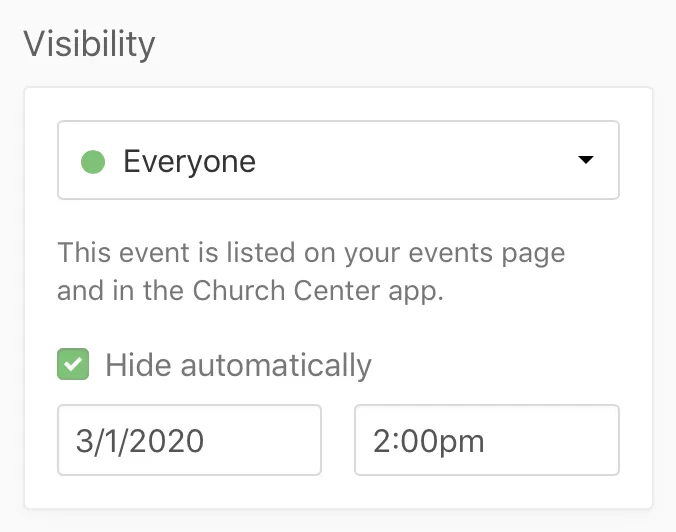676x532 pixels.
Task: Click the green status dot beside Everyone
Action: click(93, 160)
